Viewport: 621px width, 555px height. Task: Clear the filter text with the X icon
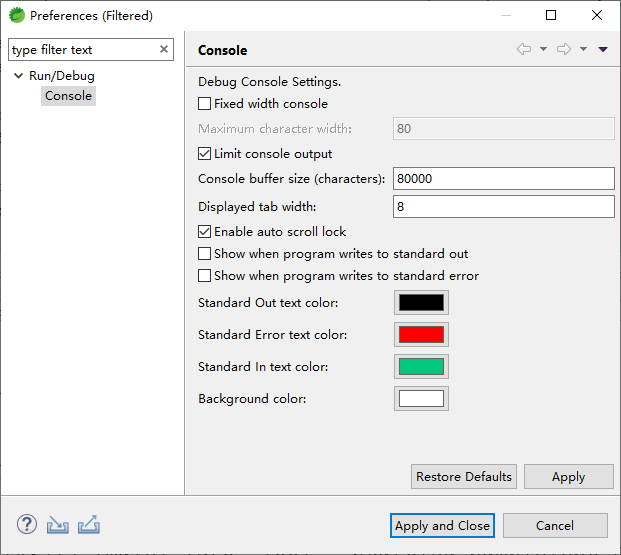164,49
